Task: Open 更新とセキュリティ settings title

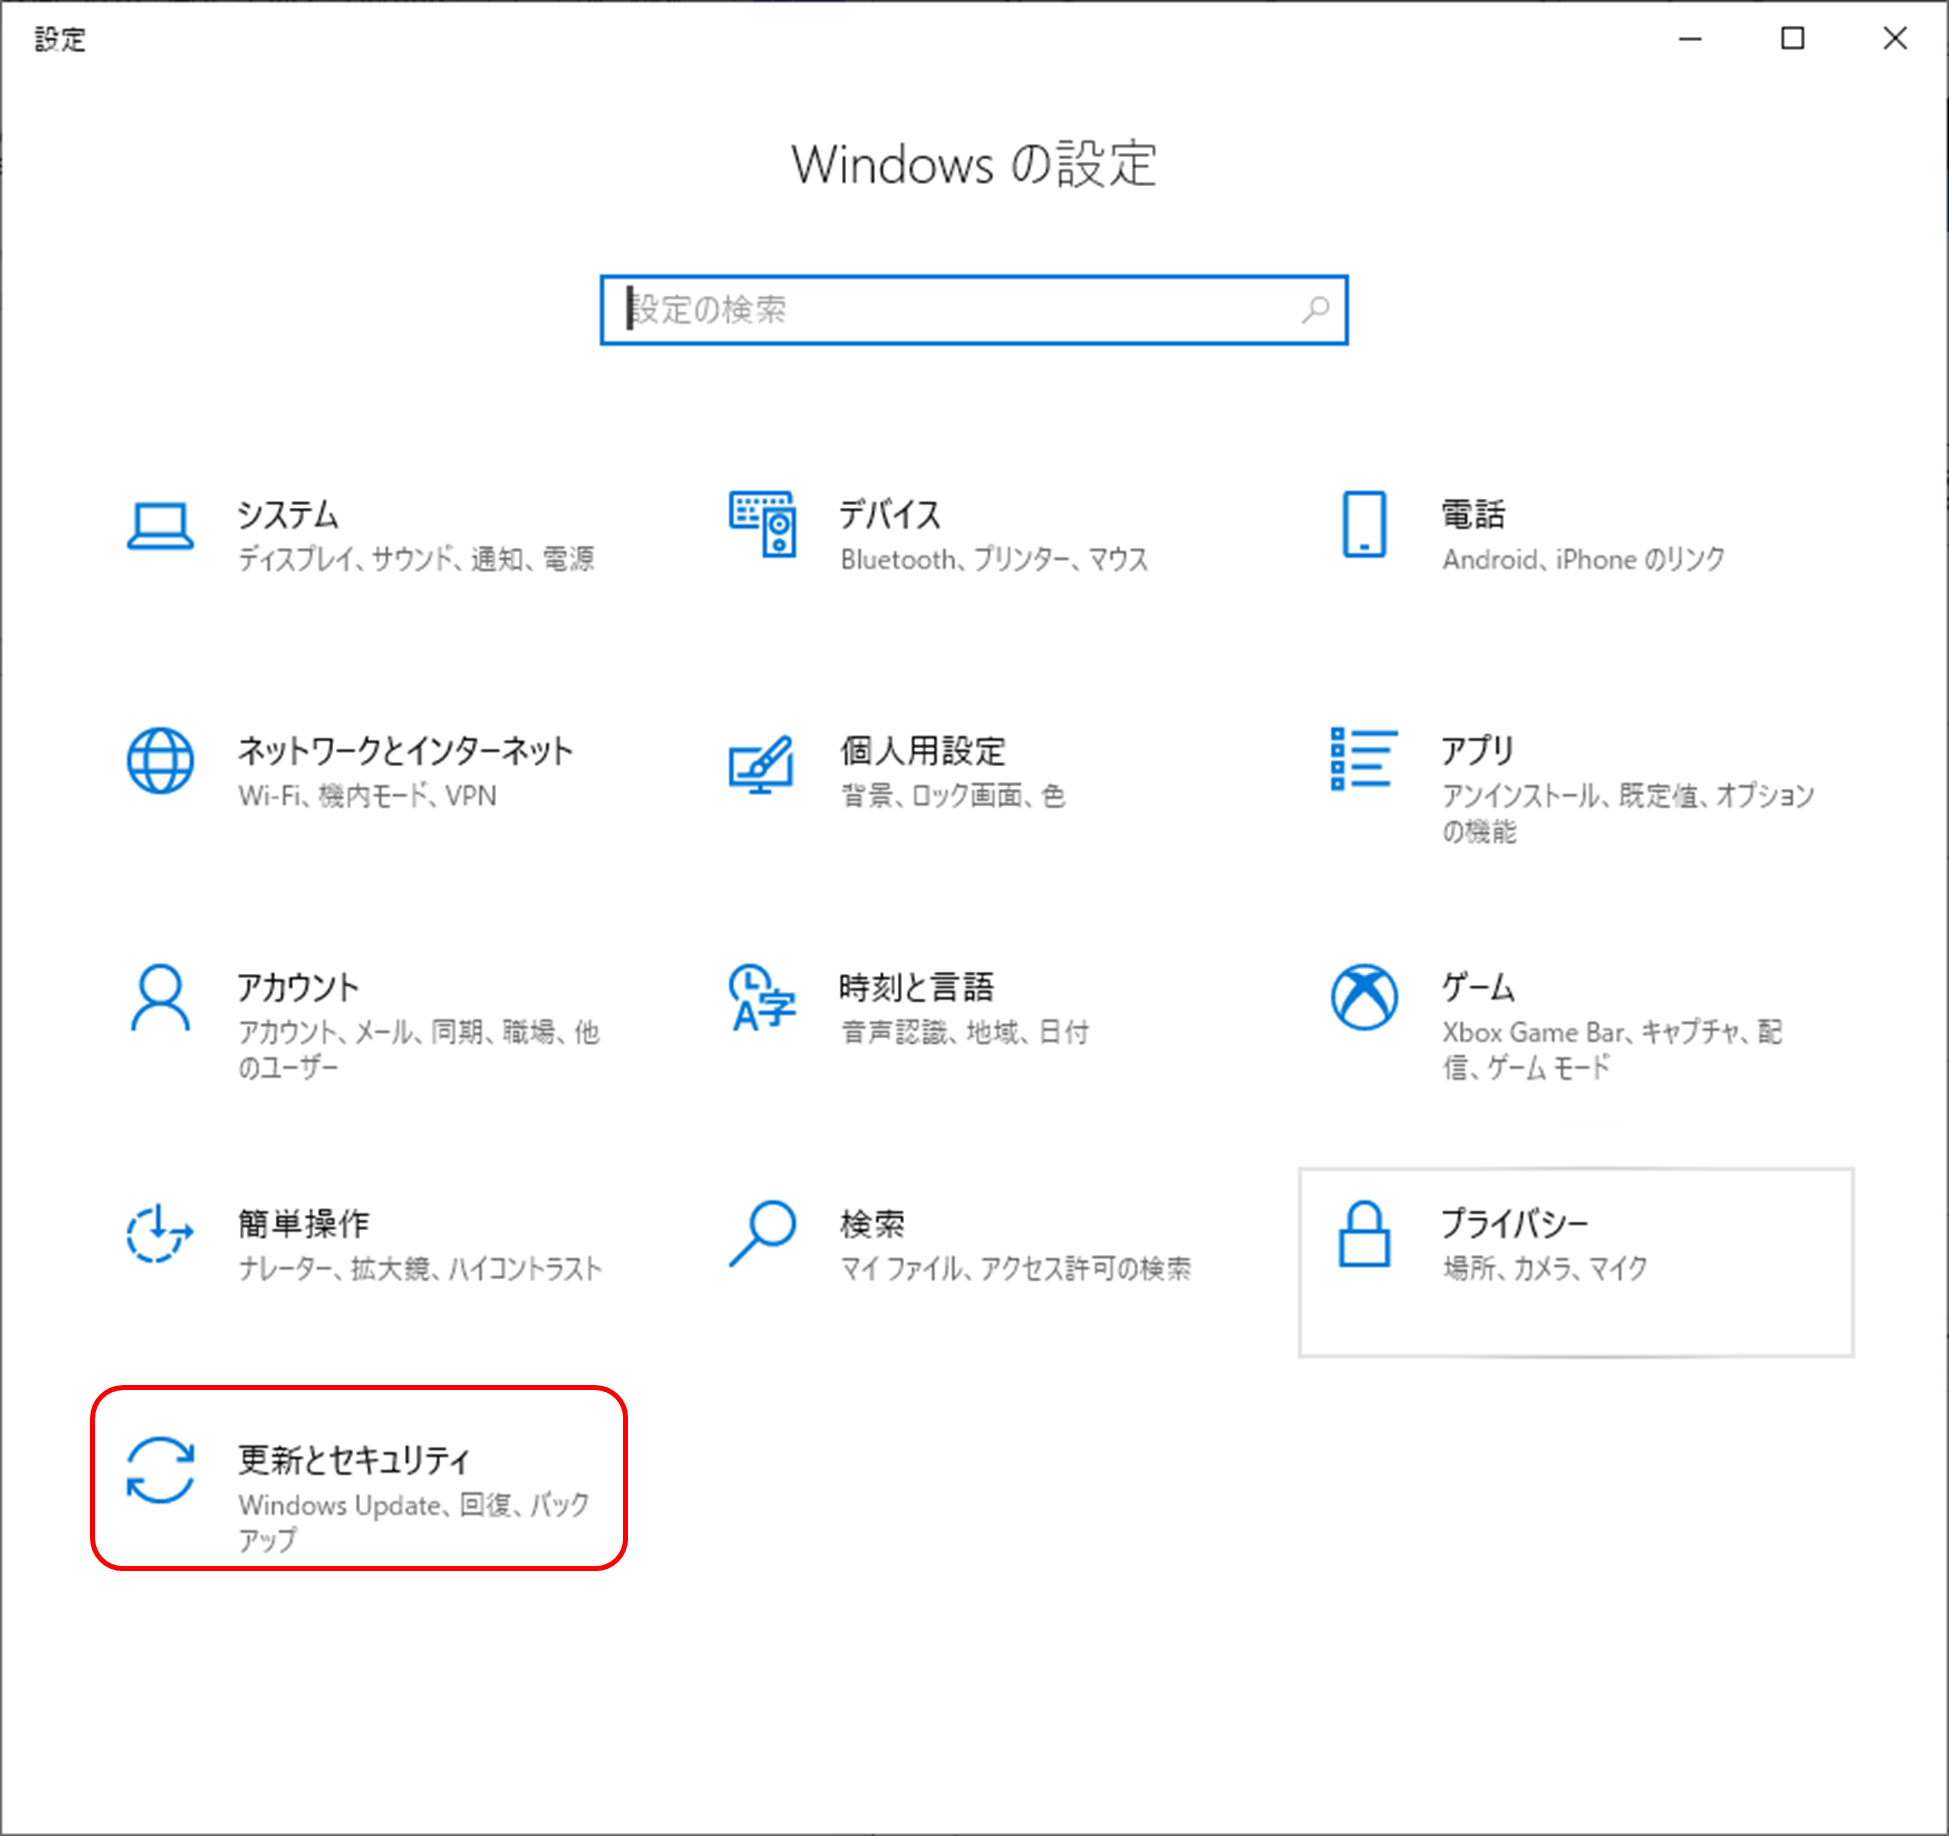Action: point(353,1461)
